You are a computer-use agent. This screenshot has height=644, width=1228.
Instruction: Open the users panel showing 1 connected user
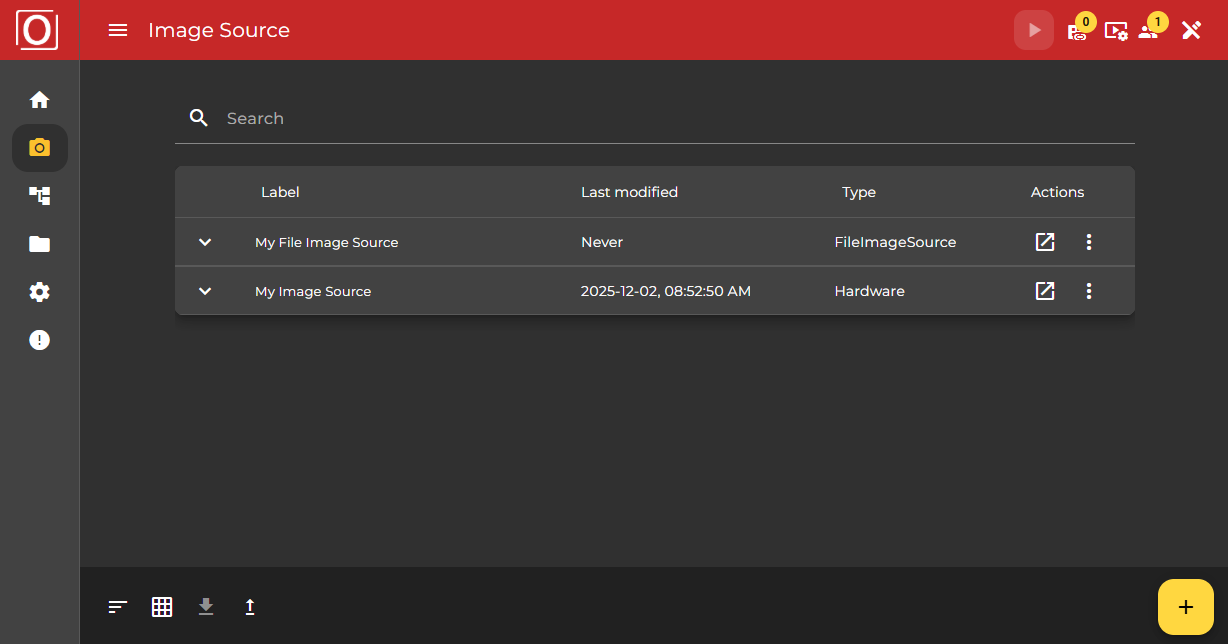click(x=1148, y=30)
